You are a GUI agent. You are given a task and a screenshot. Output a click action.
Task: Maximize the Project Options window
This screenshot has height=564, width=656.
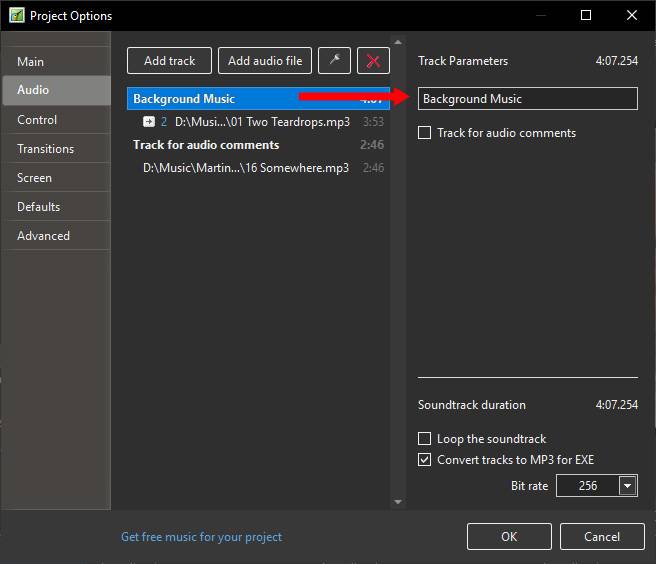point(586,15)
